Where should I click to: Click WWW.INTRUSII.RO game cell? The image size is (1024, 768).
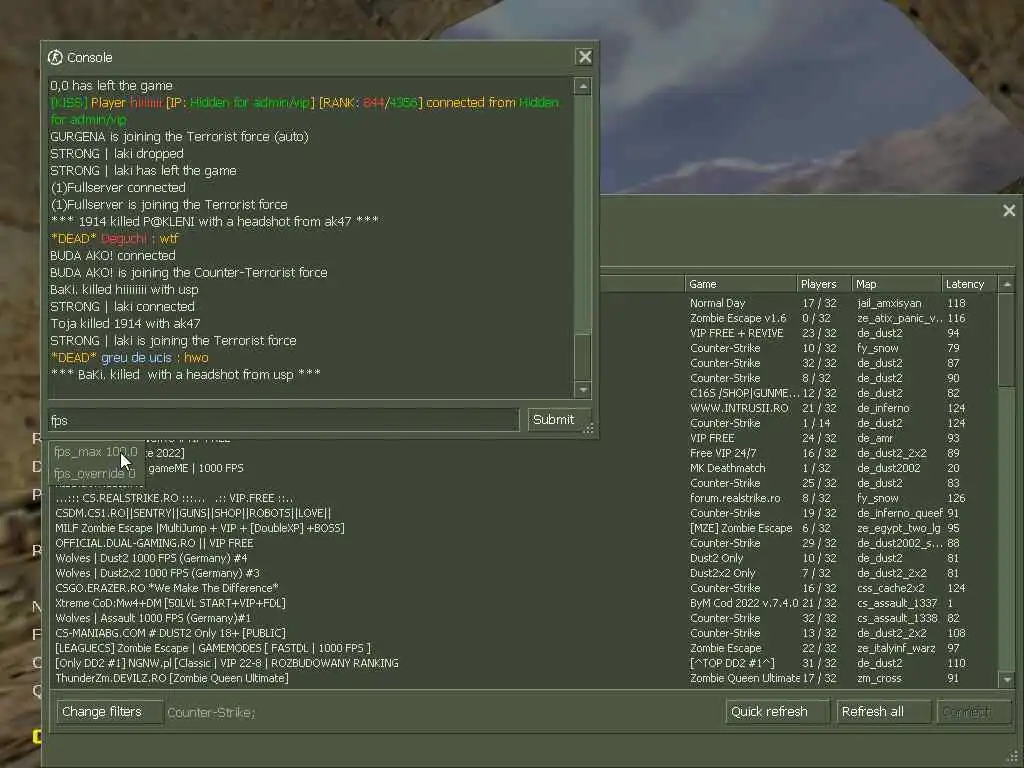tap(739, 408)
